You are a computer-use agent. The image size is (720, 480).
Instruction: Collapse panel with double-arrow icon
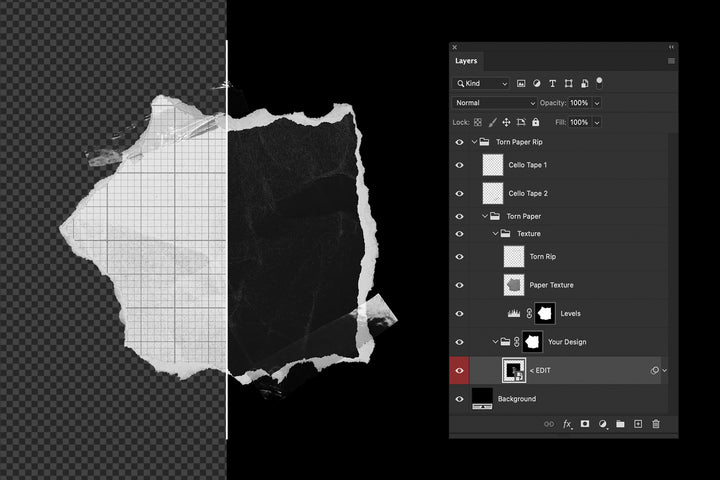click(671, 47)
